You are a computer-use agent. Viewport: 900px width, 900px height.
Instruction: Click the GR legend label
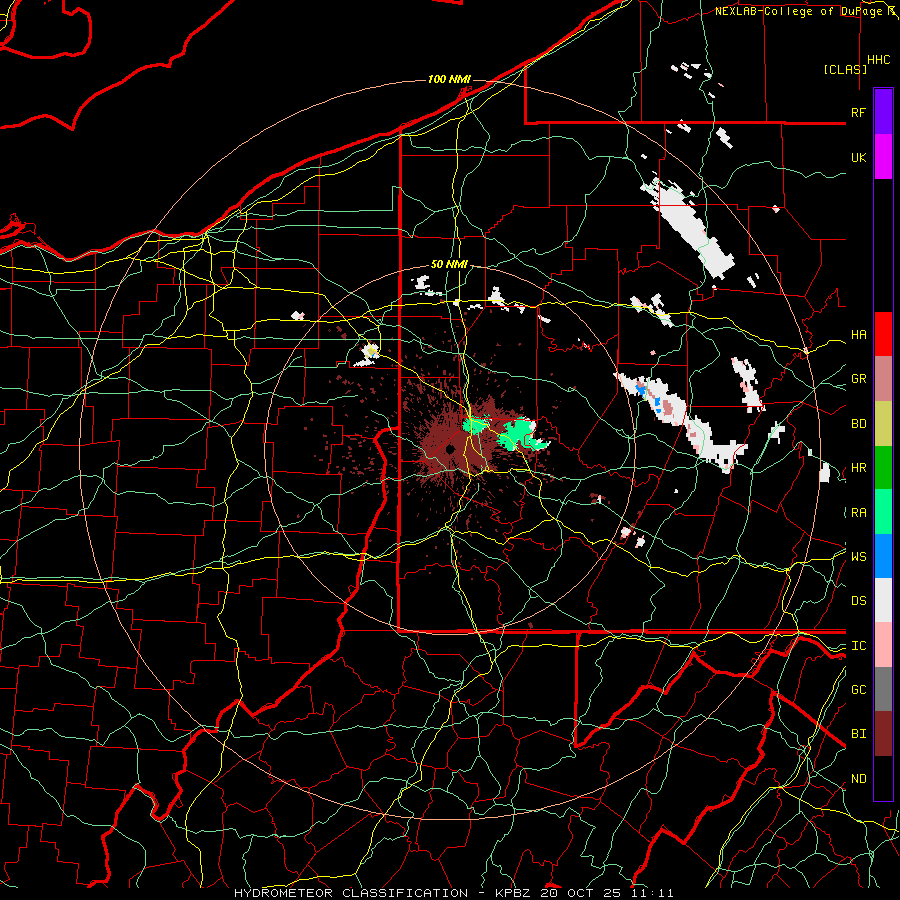(x=858, y=379)
